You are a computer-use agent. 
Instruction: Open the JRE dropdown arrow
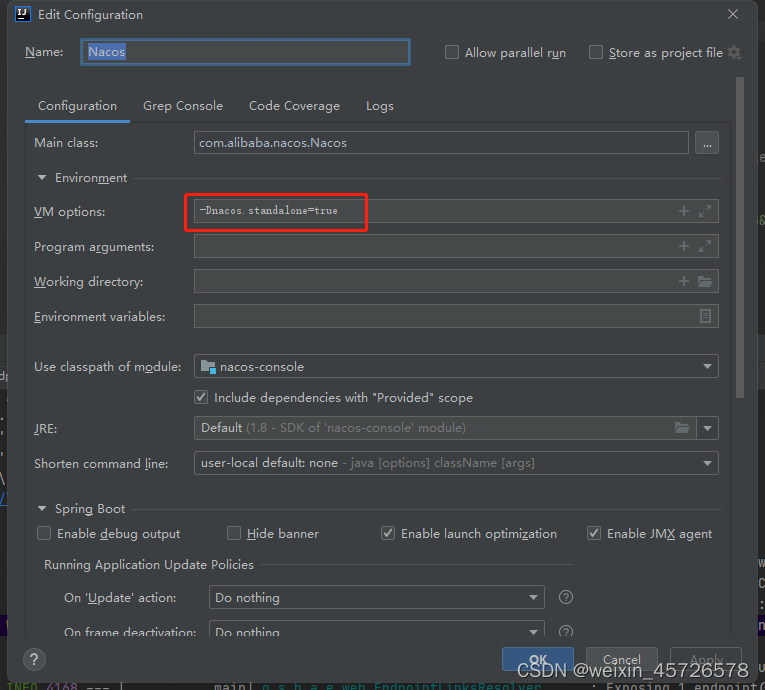(x=707, y=428)
